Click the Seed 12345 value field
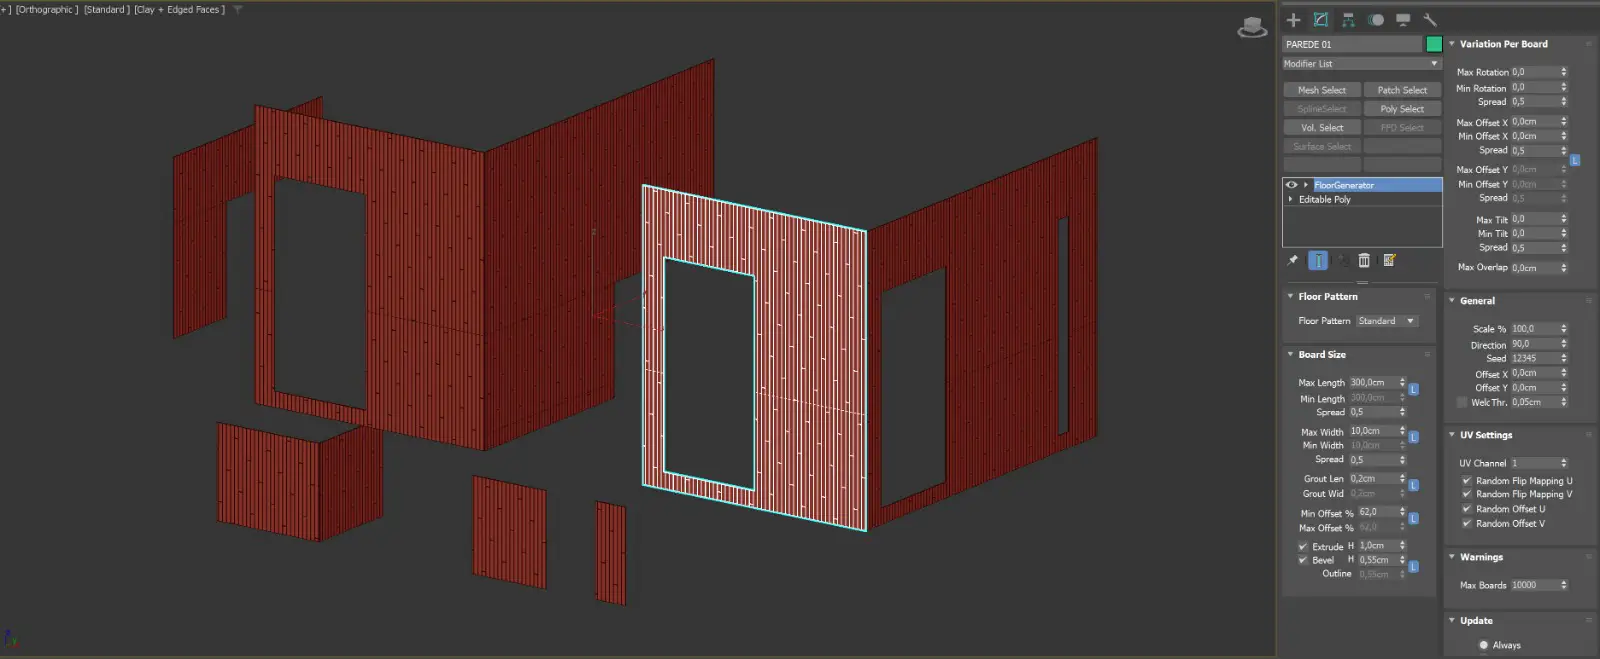 1534,358
